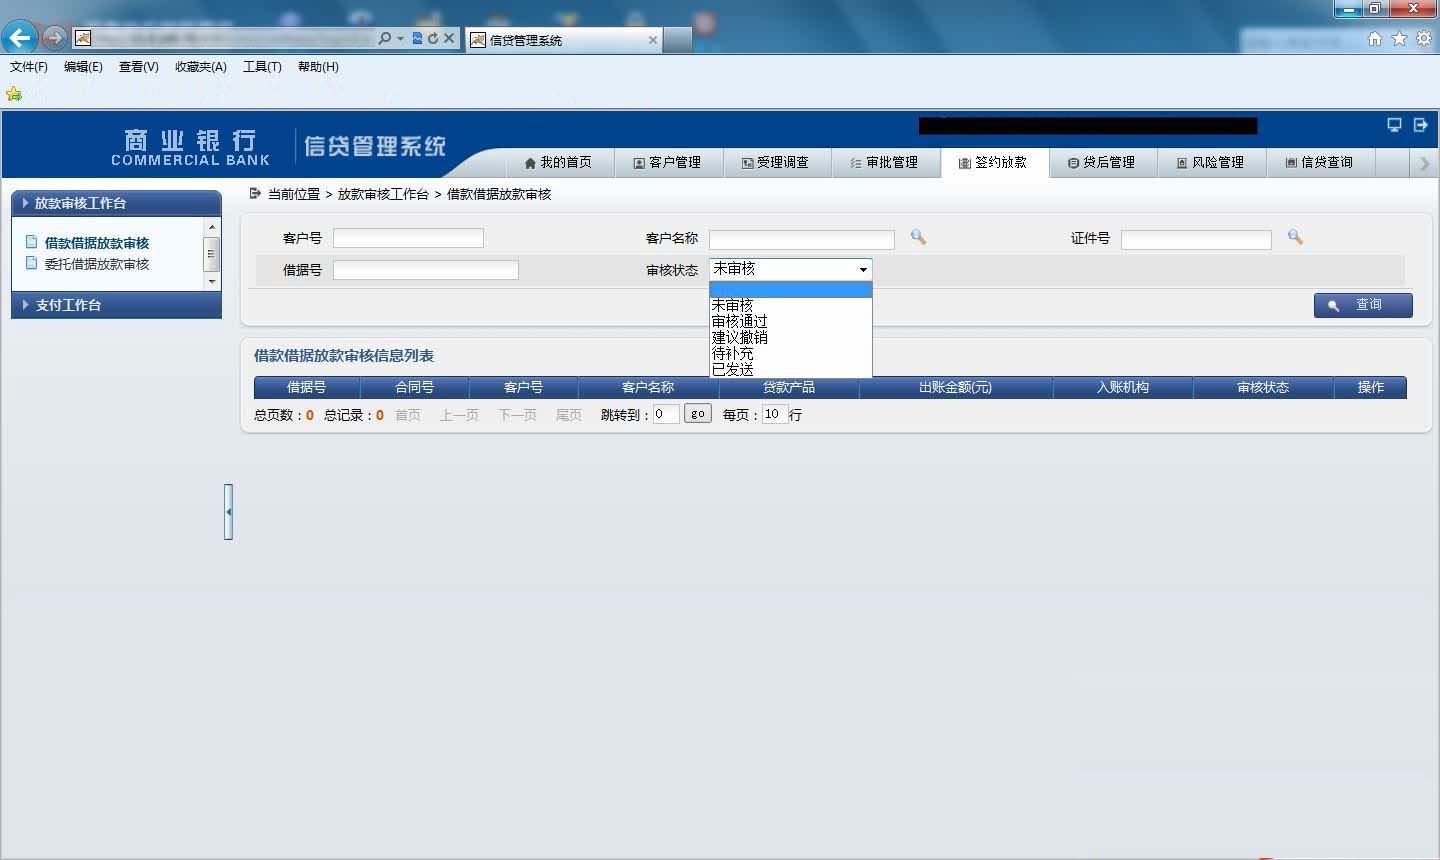Collapse the sidebar using the splitter handle

(x=229, y=512)
